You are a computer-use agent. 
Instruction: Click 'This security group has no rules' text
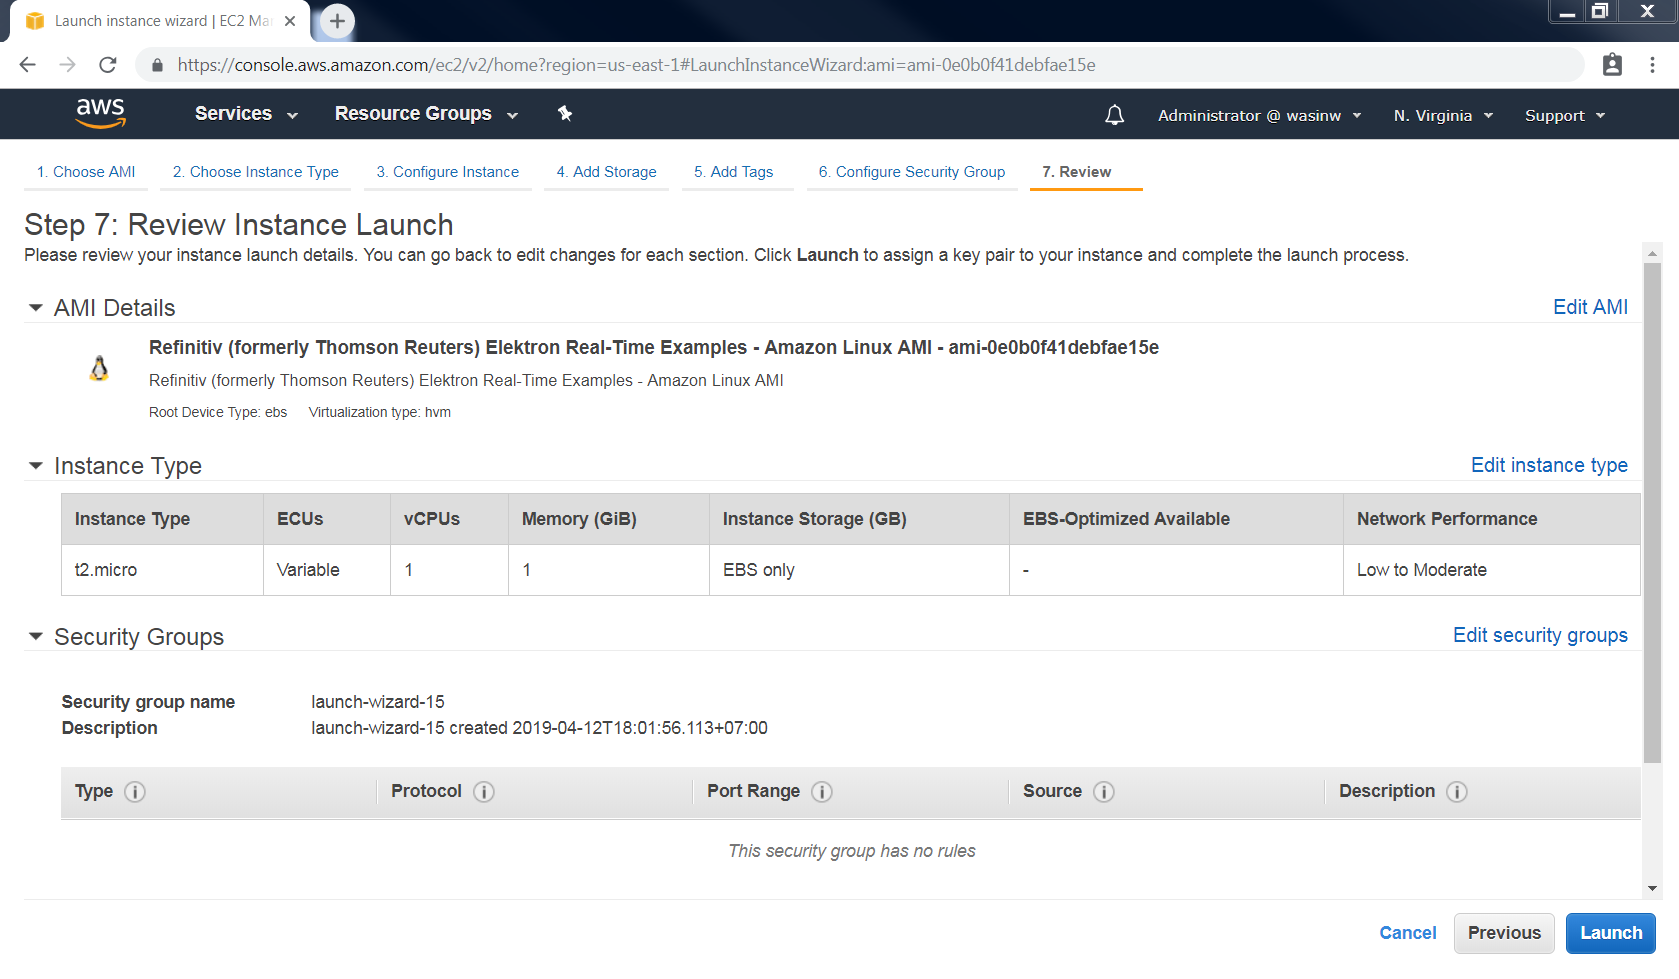pos(852,851)
